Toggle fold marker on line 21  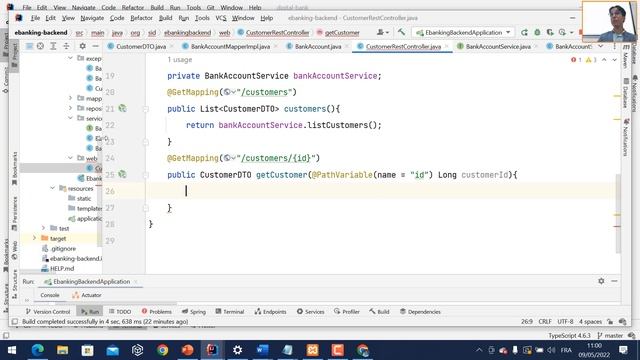click(x=145, y=109)
